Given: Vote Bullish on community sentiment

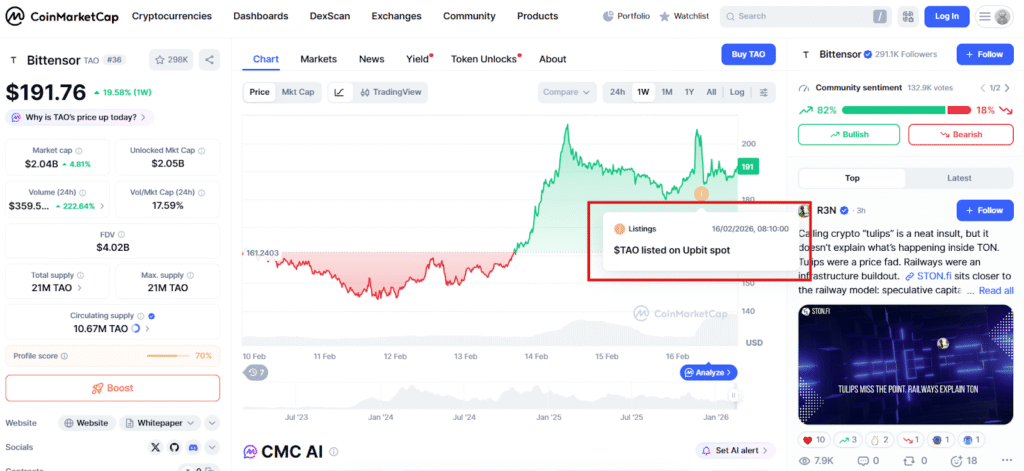Looking at the screenshot, I should tap(848, 134).
